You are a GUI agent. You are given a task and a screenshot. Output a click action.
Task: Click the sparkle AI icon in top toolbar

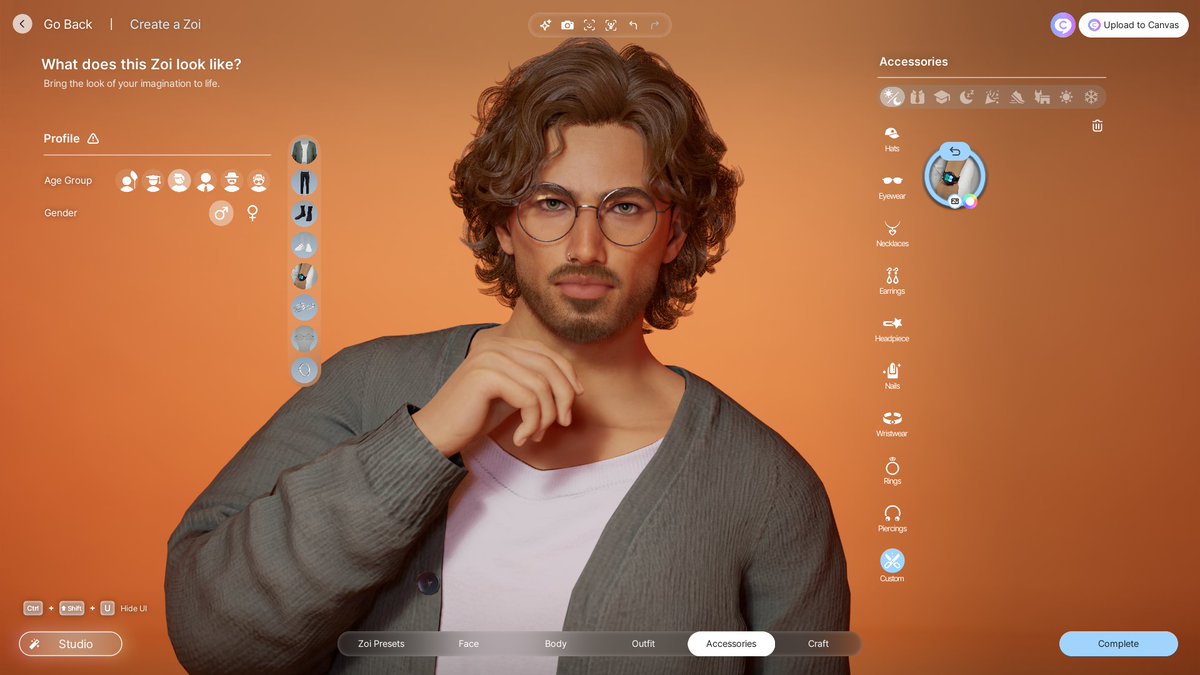click(x=545, y=25)
